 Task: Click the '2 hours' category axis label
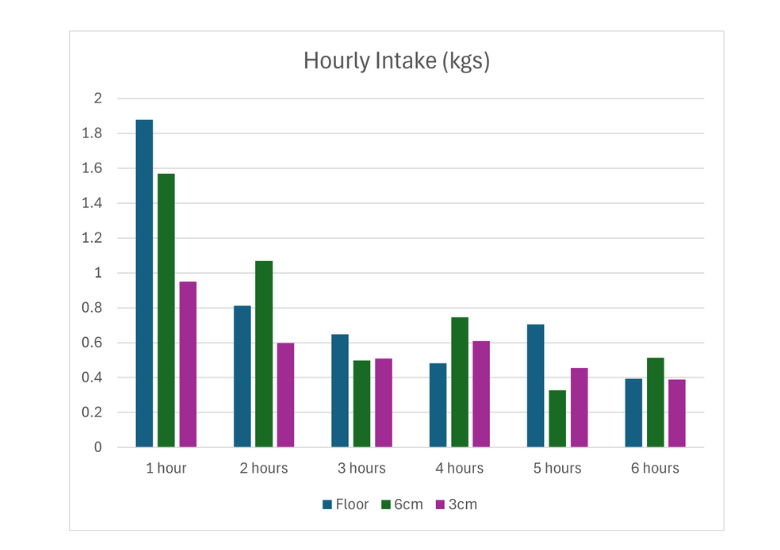pyautogui.click(x=263, y=468)
